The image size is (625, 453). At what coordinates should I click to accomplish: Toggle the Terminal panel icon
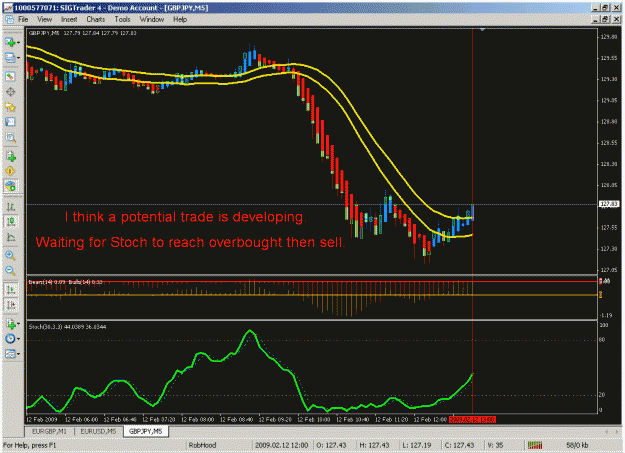coord(10,122)
